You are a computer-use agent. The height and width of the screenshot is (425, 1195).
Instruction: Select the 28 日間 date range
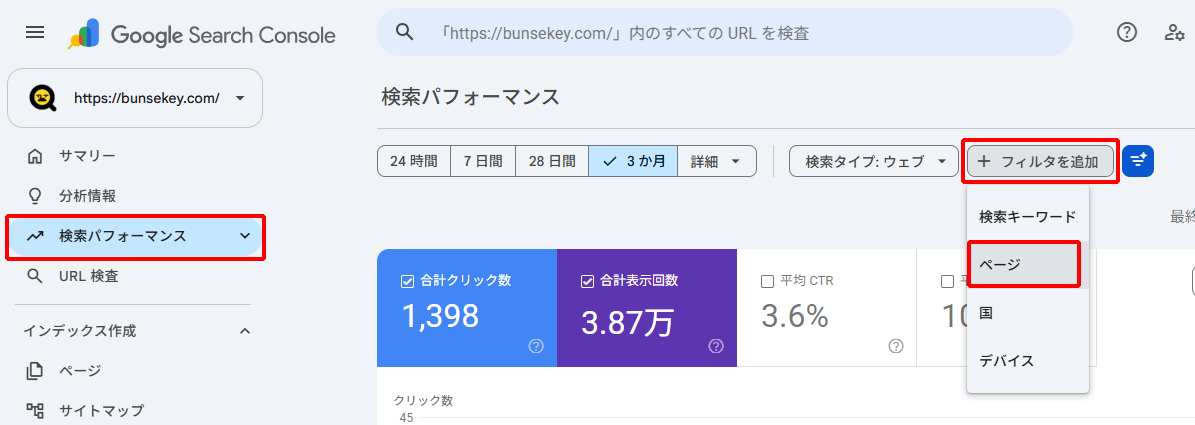click(552, 161)
